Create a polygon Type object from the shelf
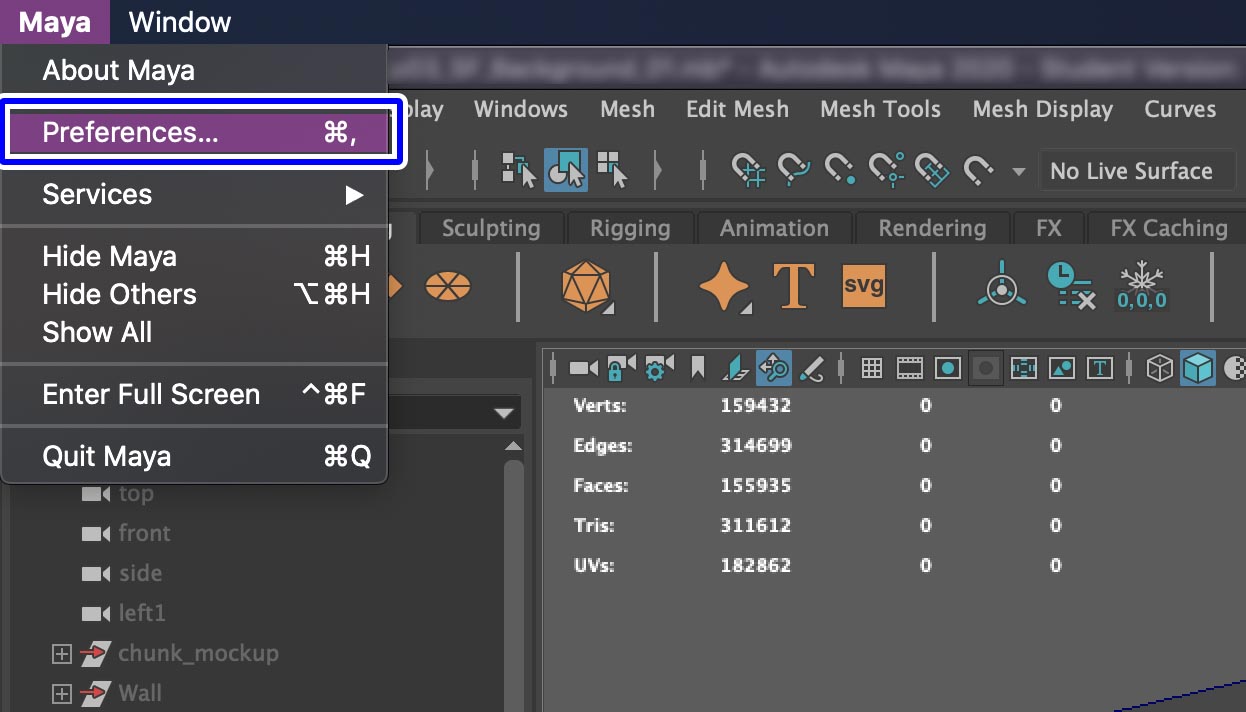This screenshot has height=712, width=1246. [795, 286]
